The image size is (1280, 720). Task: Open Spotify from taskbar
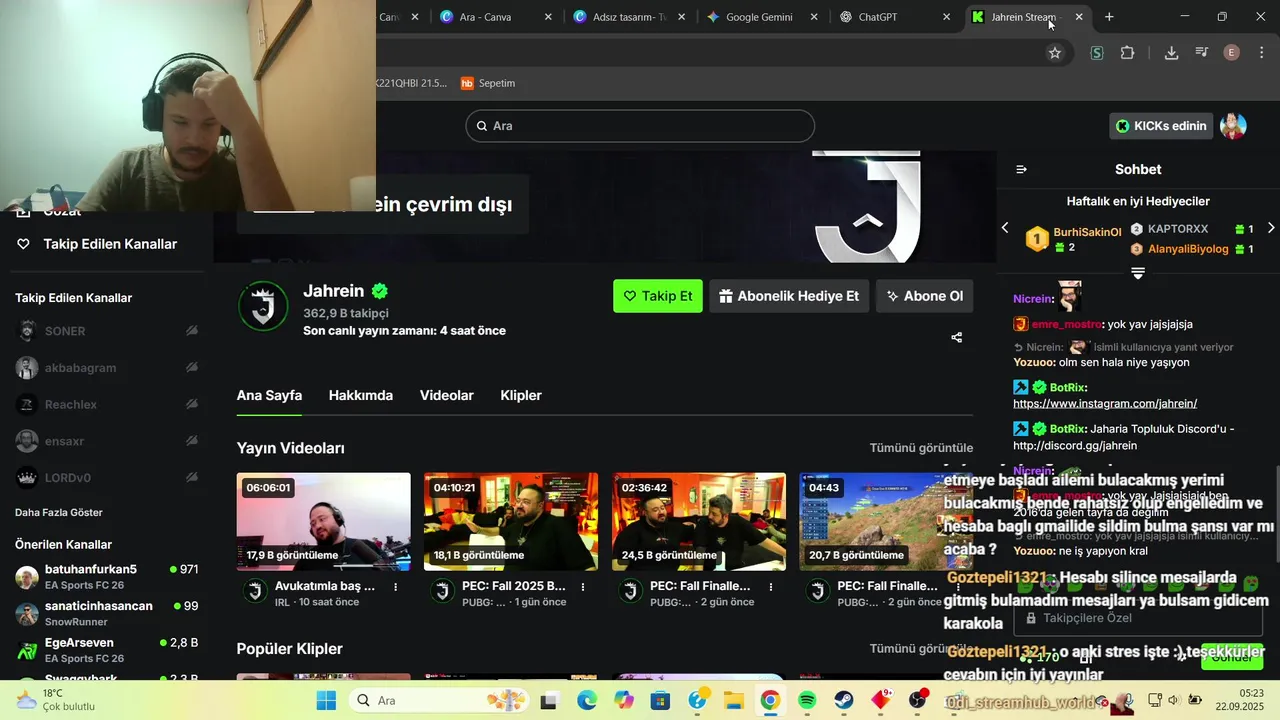pyautogui.click(x=807, y=700)
